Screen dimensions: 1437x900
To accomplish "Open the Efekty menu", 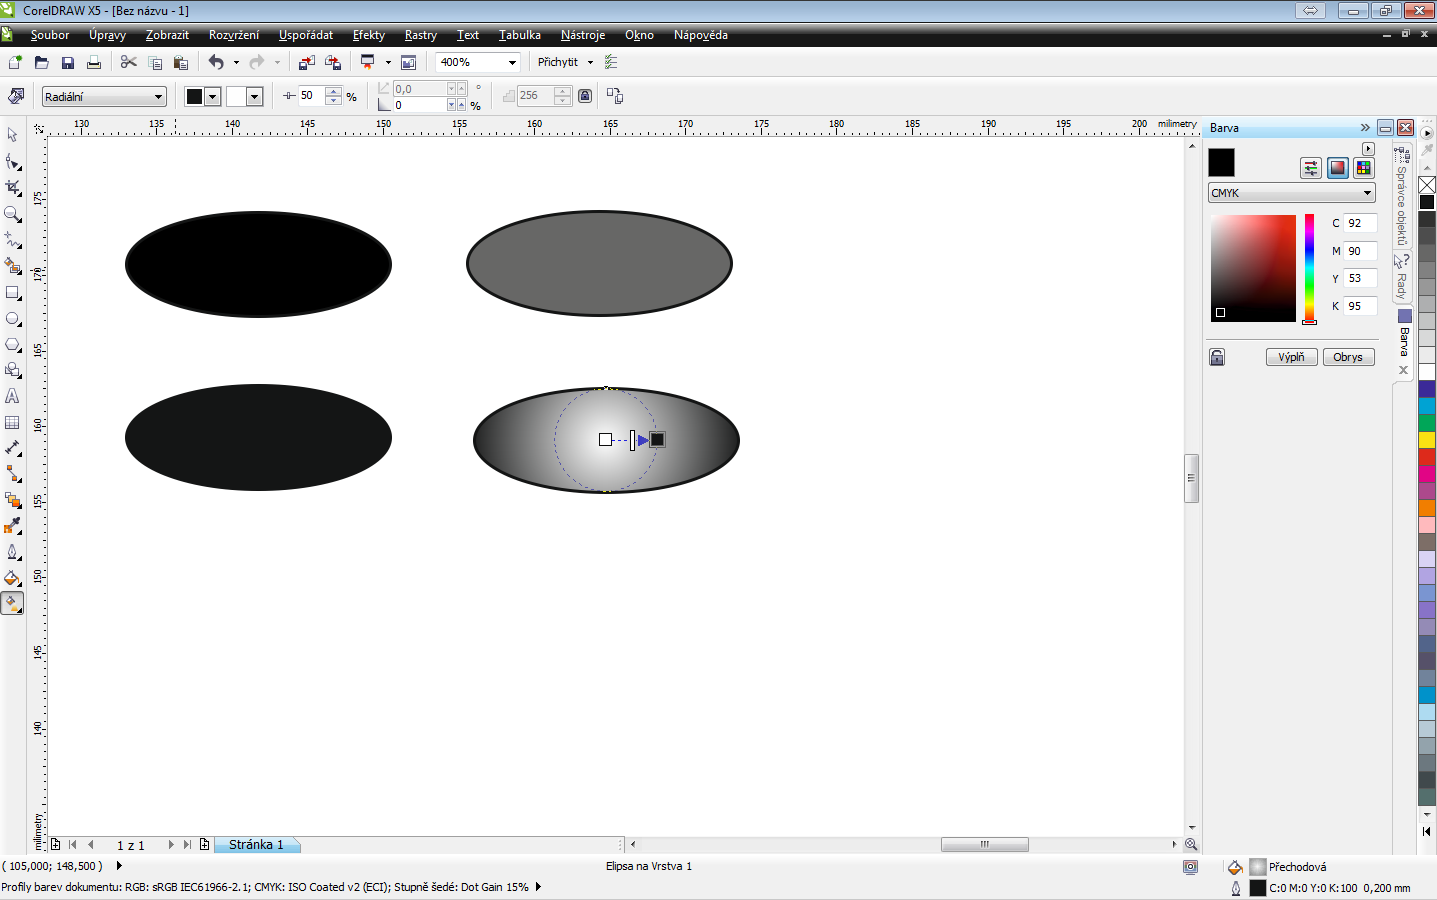I will coord(368,35).
